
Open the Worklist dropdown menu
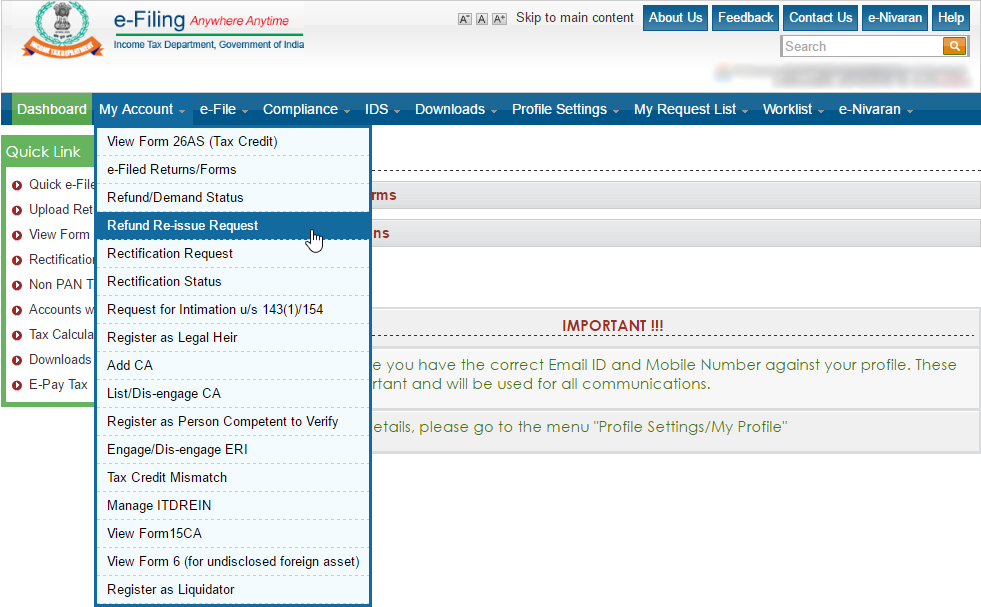(793, 110)
